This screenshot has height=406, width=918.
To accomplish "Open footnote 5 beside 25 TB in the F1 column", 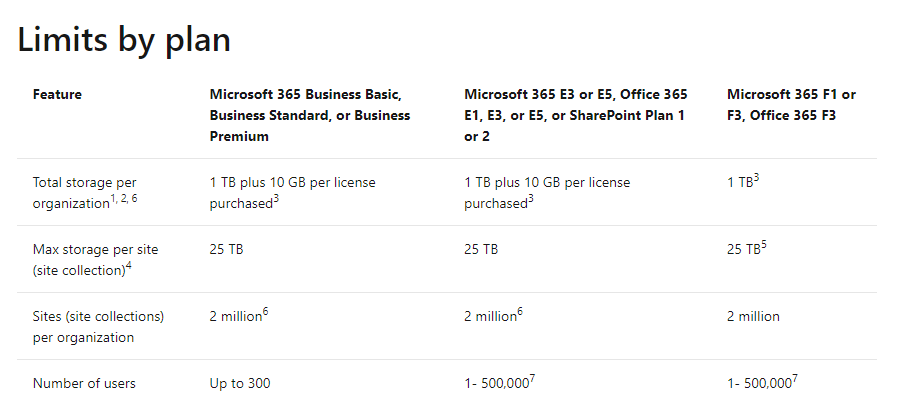I will (764, 245).
